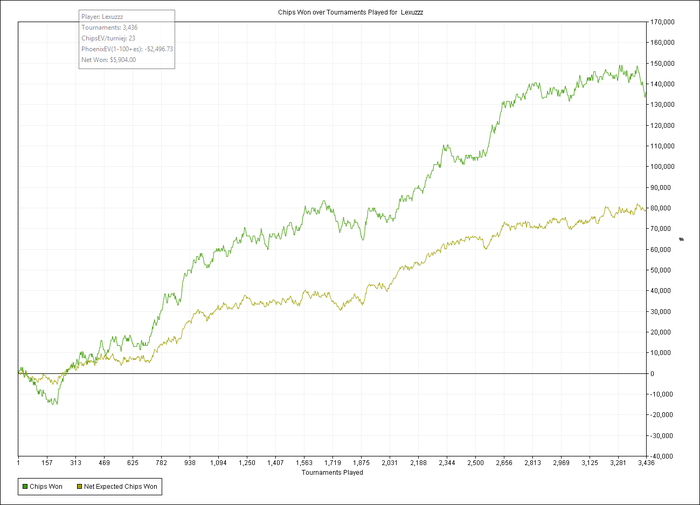Click the -40,000 y-axis label
The image size is (700, 505).
(662, 456)
